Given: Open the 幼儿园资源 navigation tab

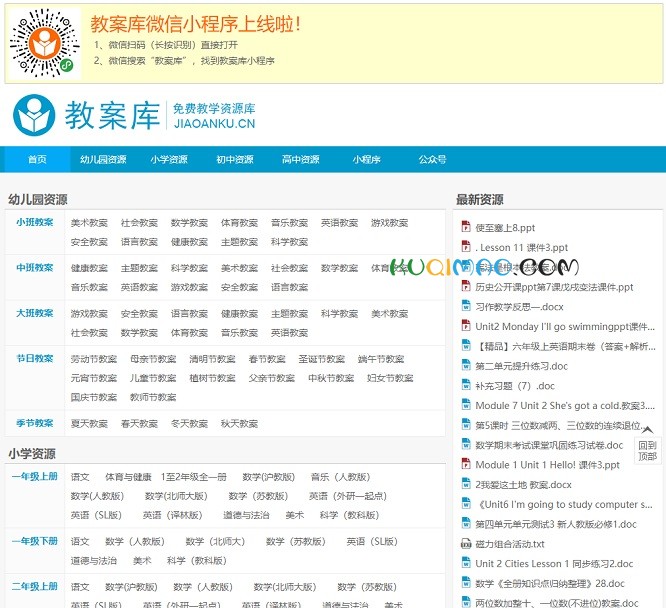Looking at the screenshot, I should [103, 159].
